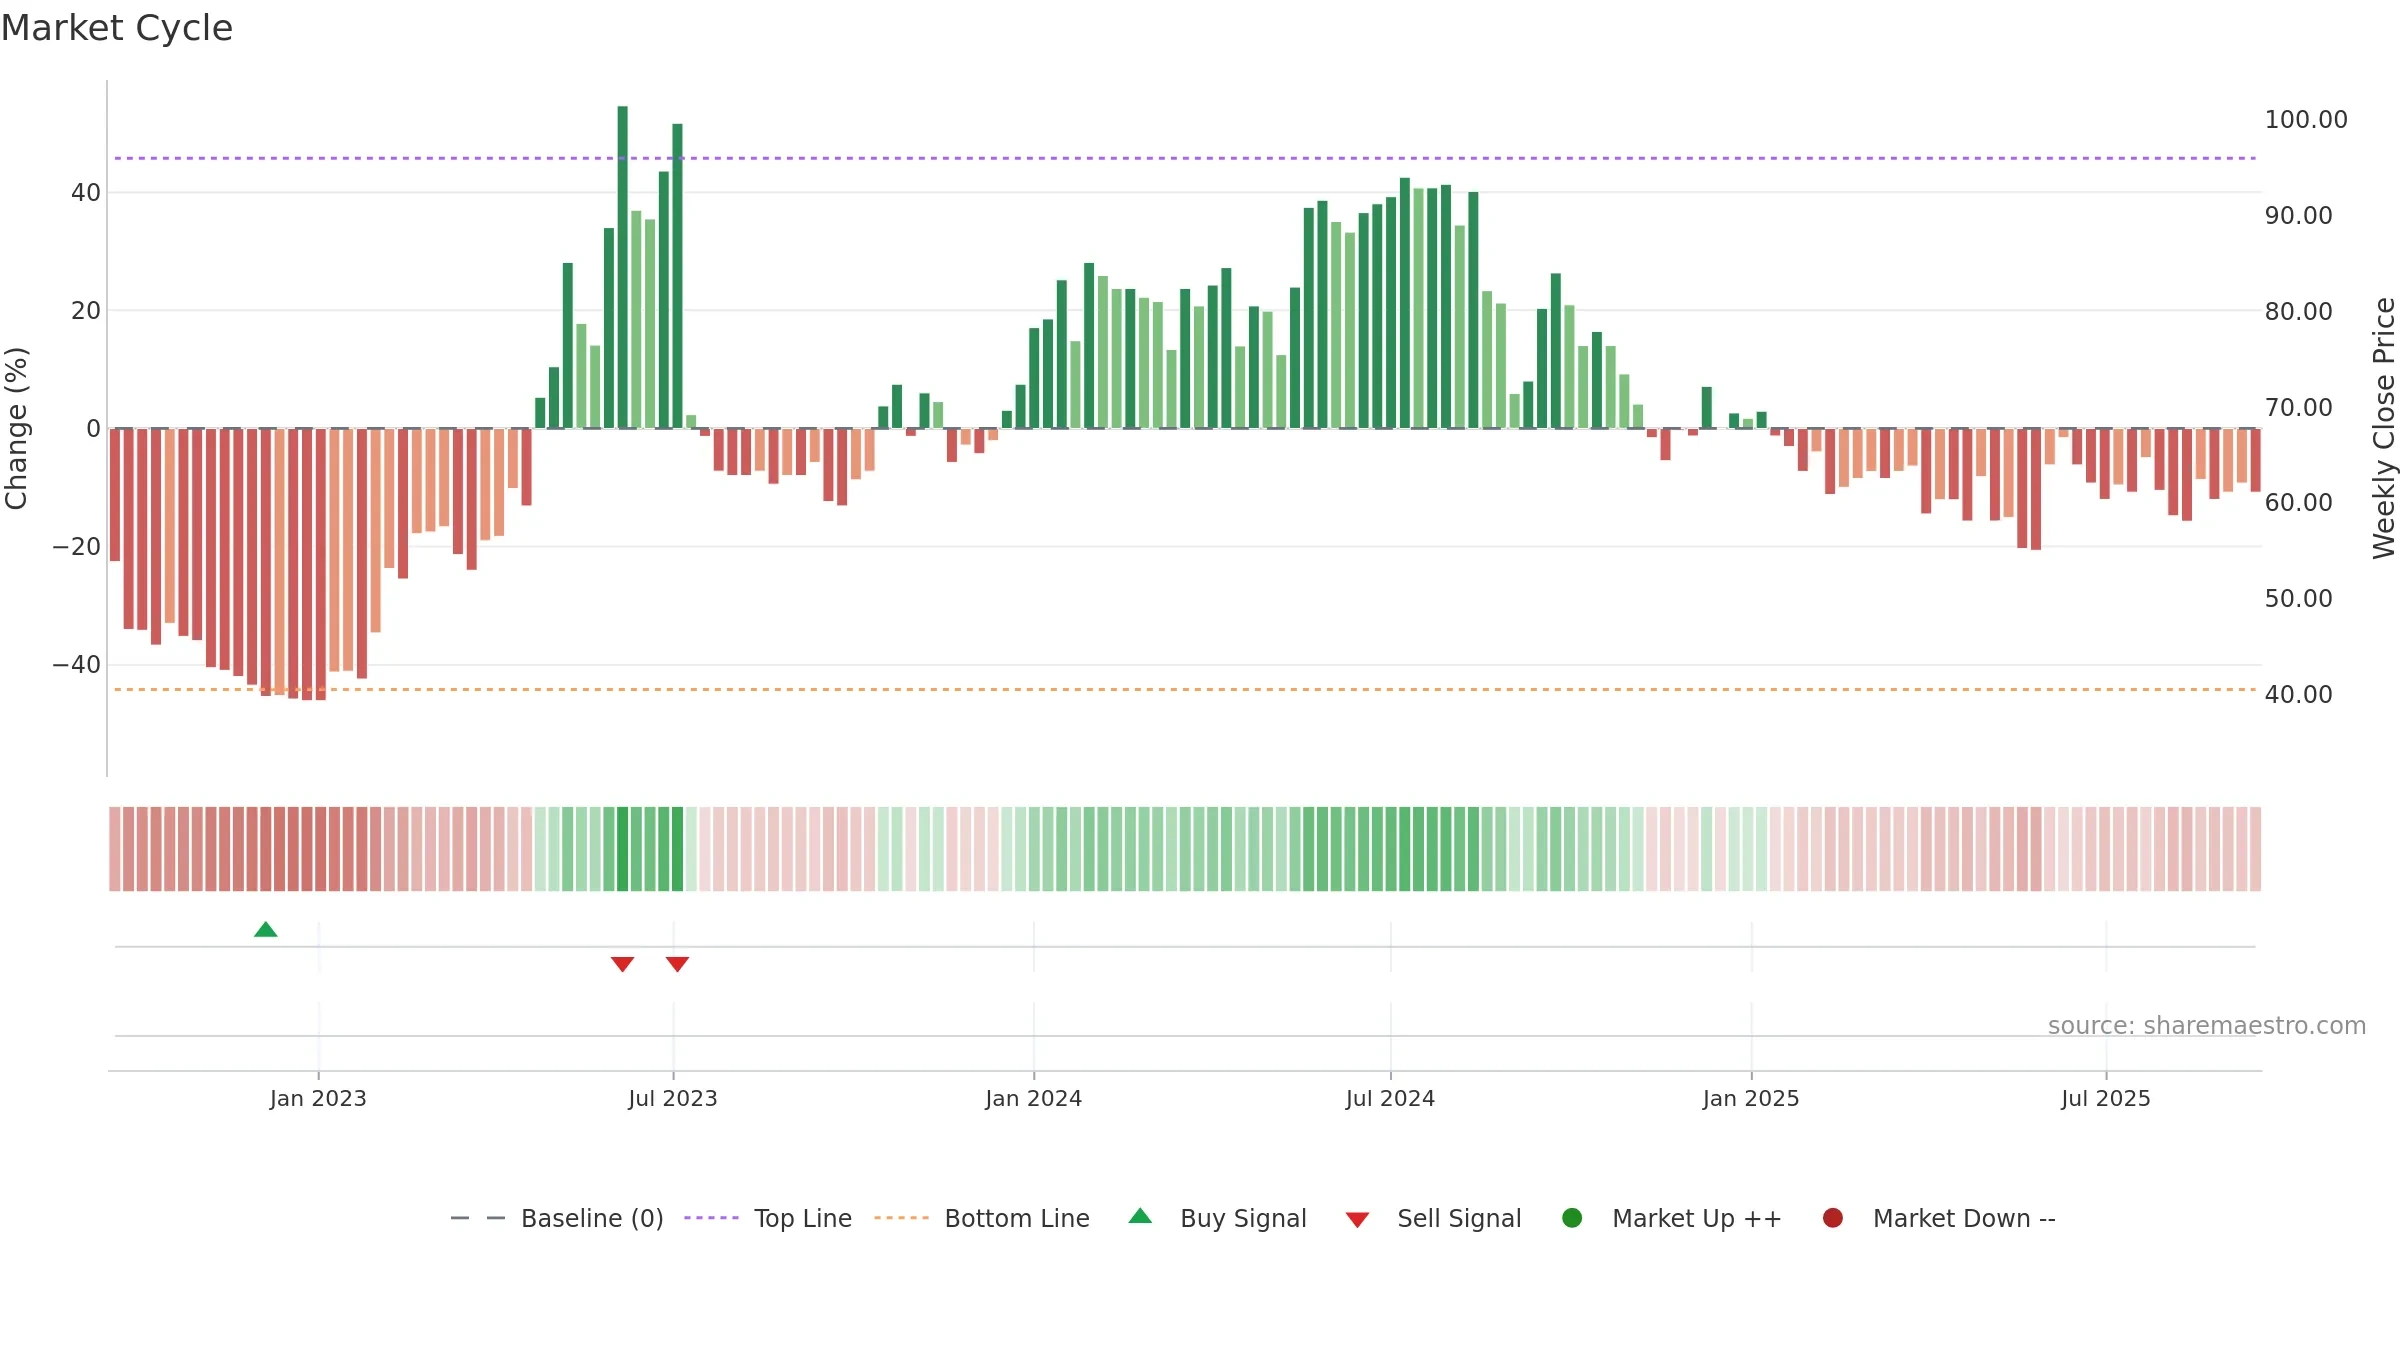
Task: Click the Weekly Close Price axis title
Action: (2384, 428)
